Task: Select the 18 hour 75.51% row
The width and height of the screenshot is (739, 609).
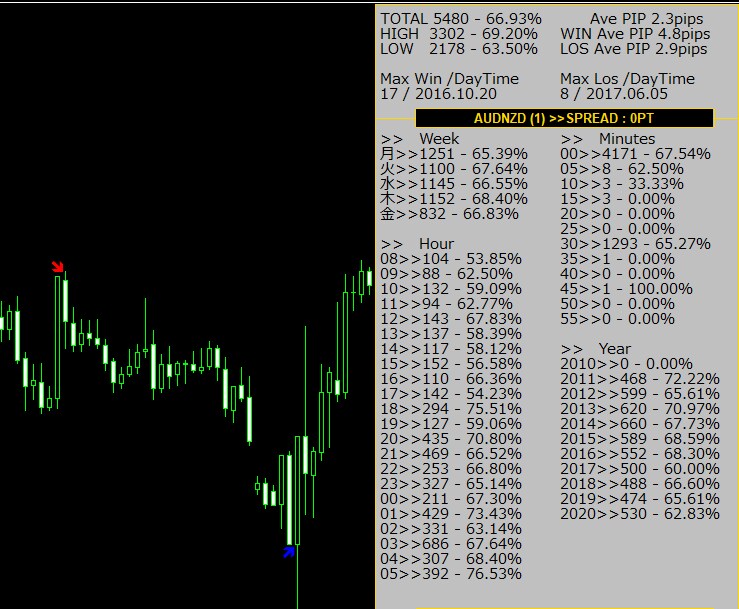Action: (451, 409)
